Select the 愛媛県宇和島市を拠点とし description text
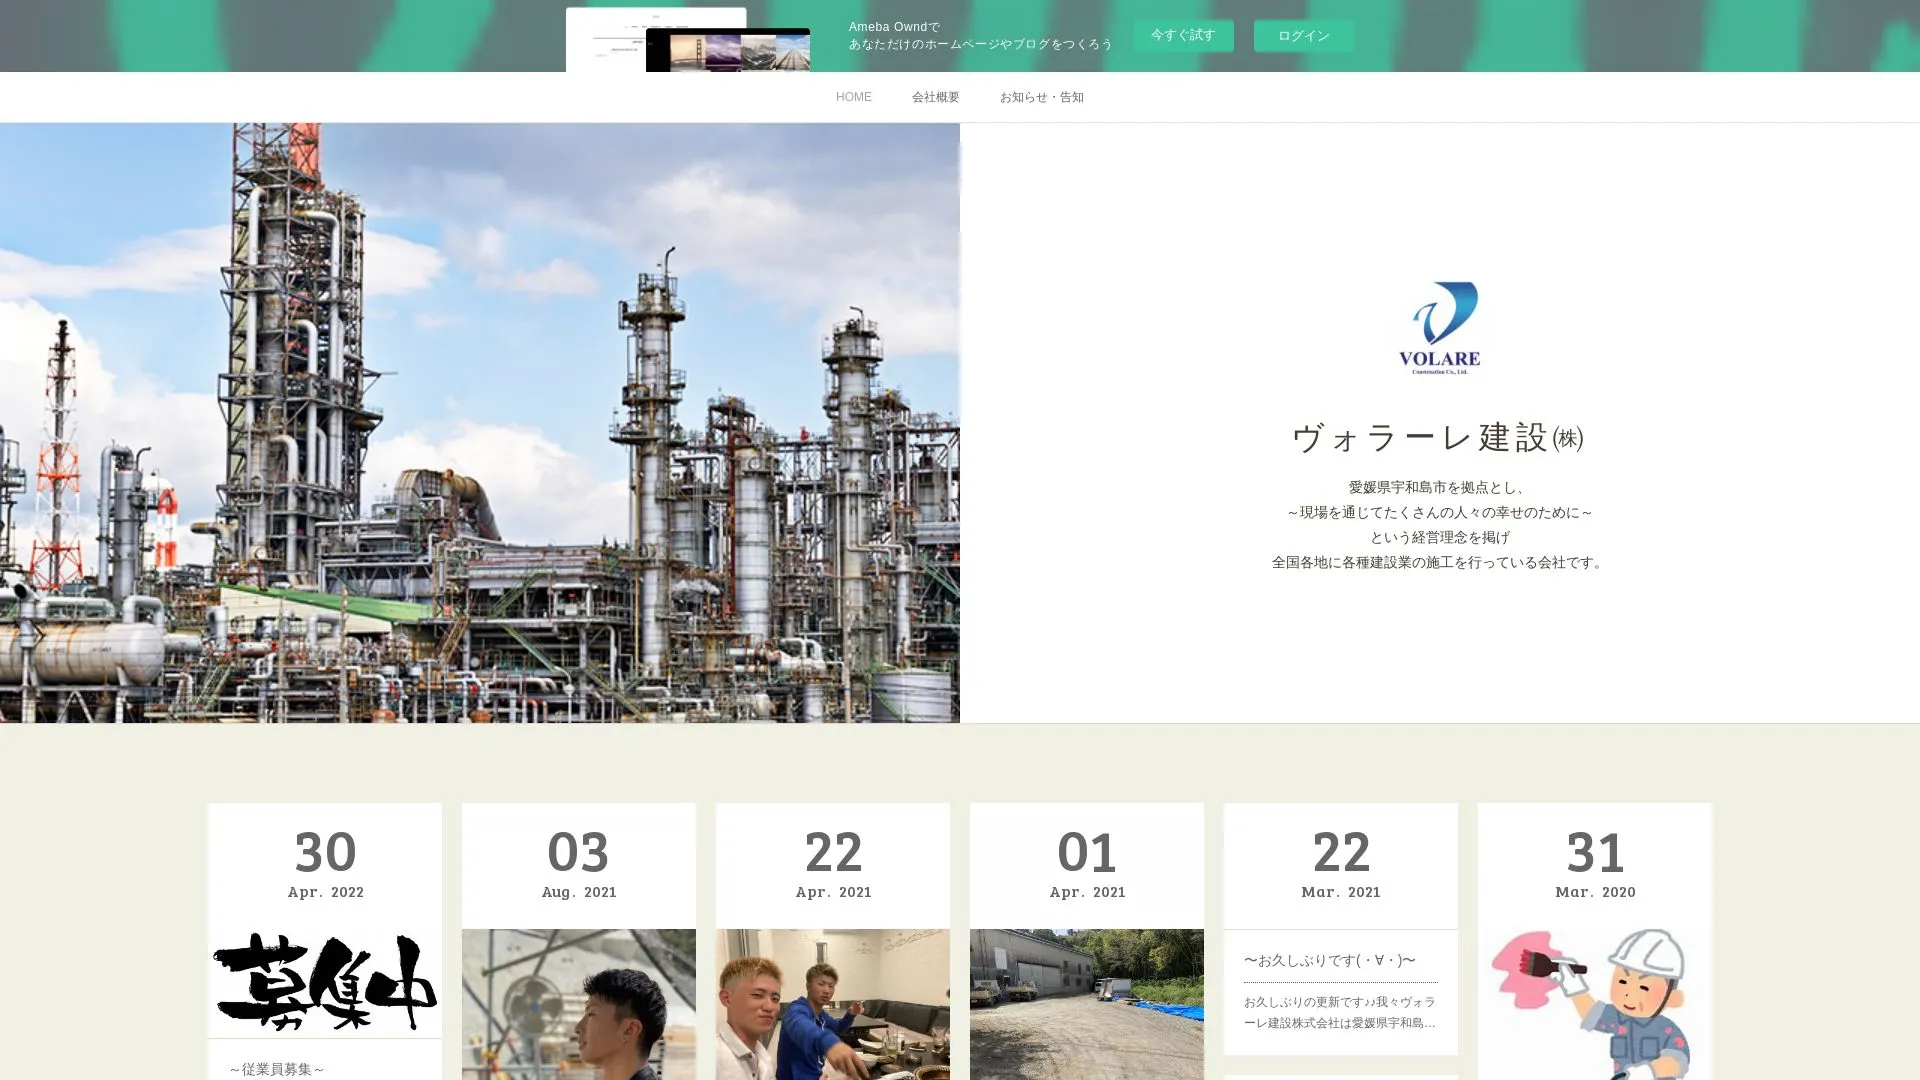 coord(1438,487)
